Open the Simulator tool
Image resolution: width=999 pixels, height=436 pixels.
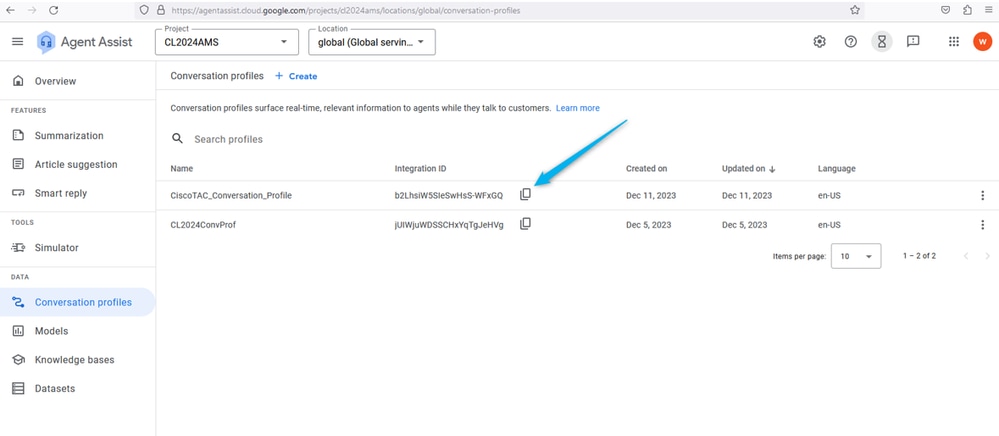(x=78, y=247)
